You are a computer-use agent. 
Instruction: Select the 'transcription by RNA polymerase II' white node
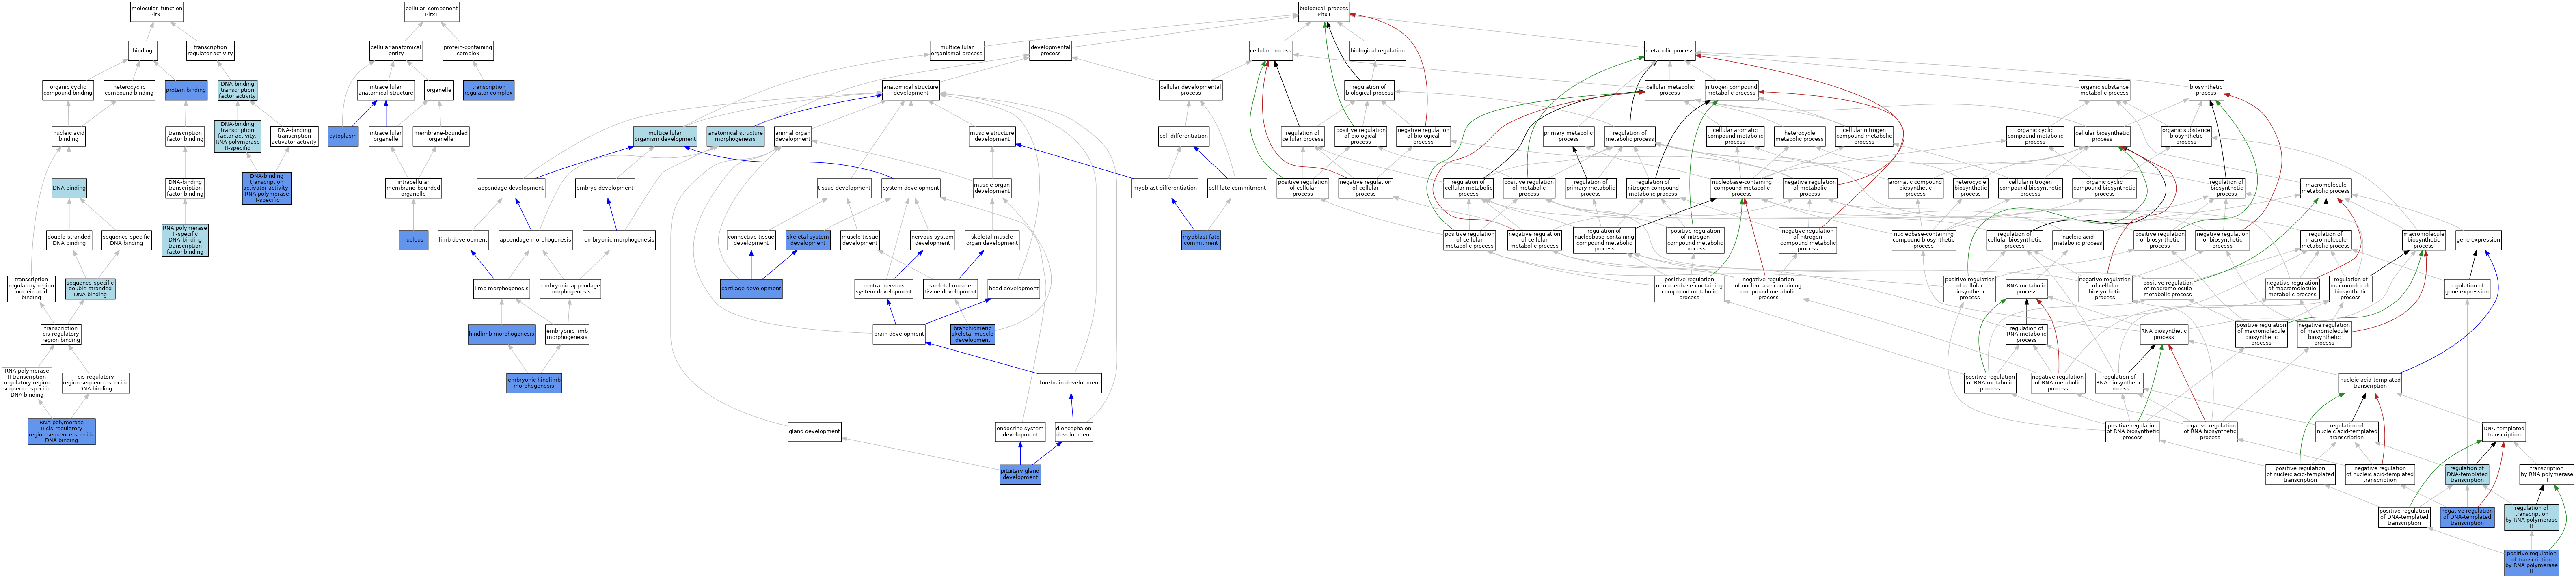pos(2546,474)
